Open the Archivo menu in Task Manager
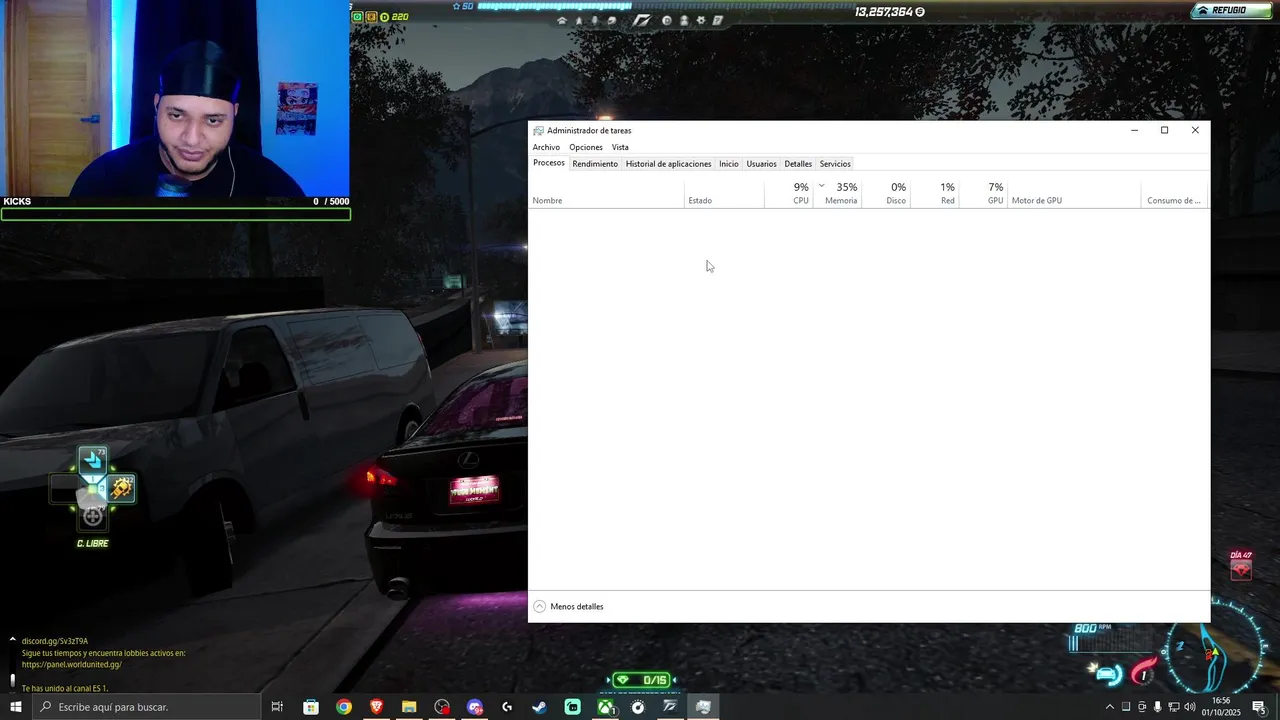Image resolution: width=1280 pixels, height=720 pixels. tap(546, 147)
